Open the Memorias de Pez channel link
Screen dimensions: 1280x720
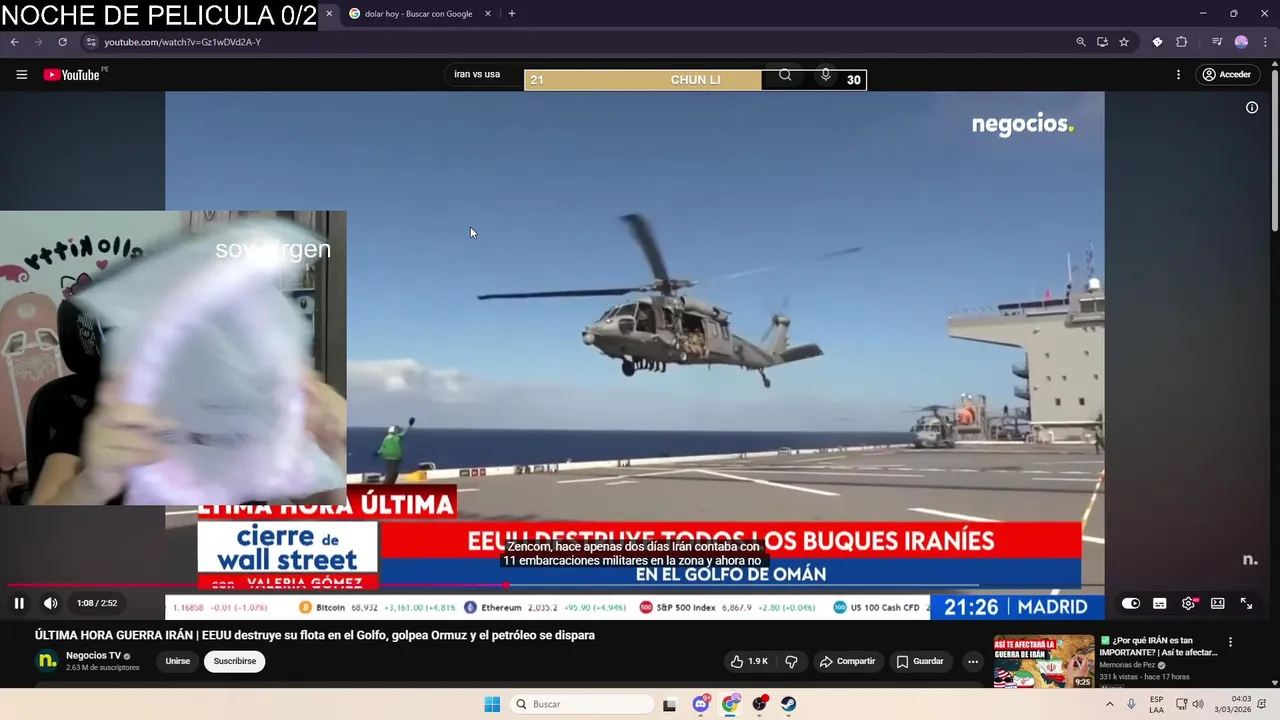tap(1127, 665)
